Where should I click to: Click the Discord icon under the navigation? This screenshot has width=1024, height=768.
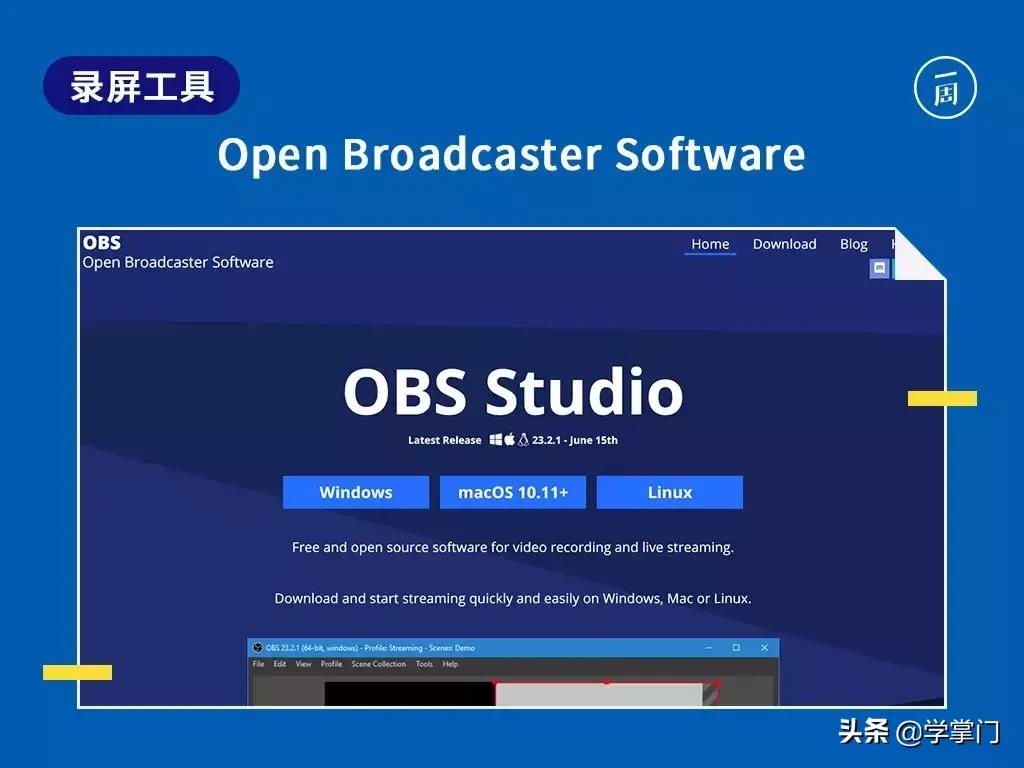click(x=880, y=268)
